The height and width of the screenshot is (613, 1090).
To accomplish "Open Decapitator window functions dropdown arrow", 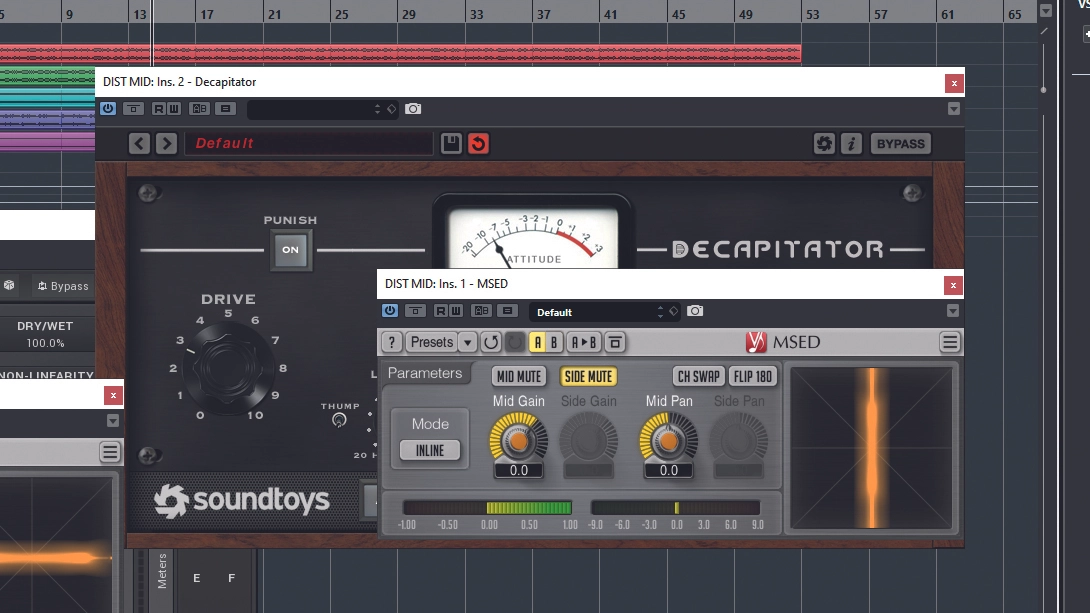I will (x=954, y=109).
